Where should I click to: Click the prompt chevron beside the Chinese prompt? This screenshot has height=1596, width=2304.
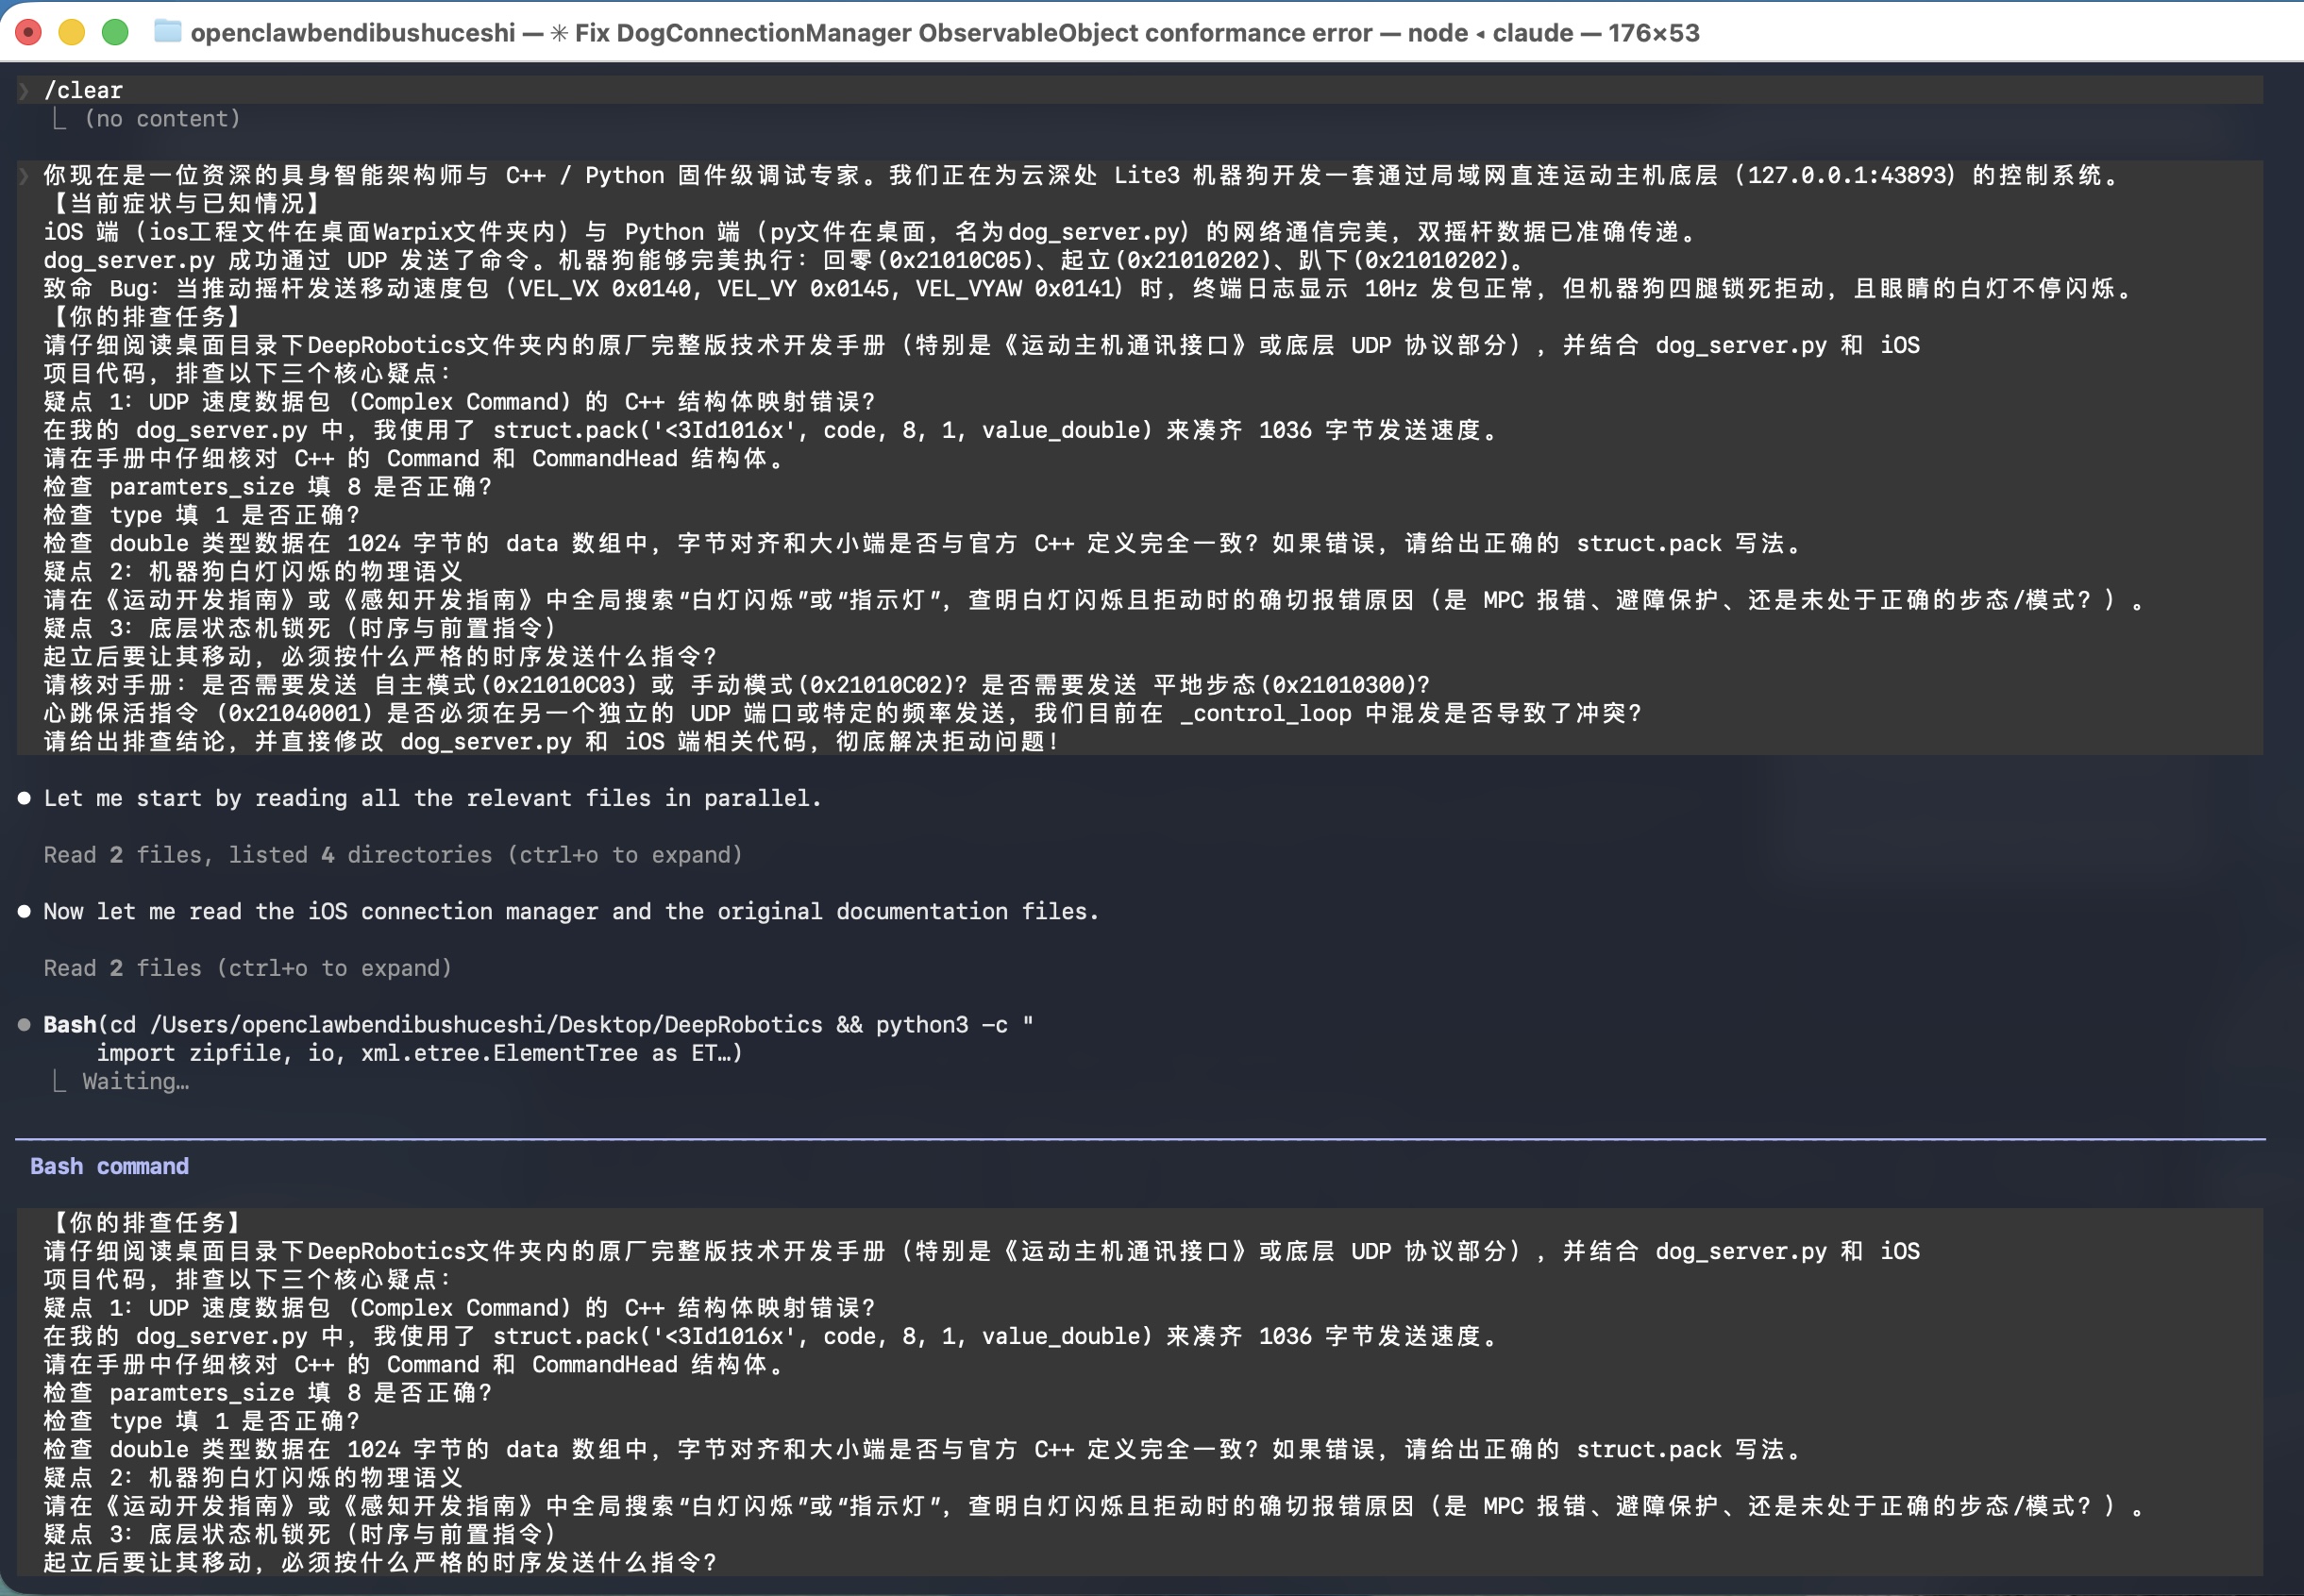(24, 175)
